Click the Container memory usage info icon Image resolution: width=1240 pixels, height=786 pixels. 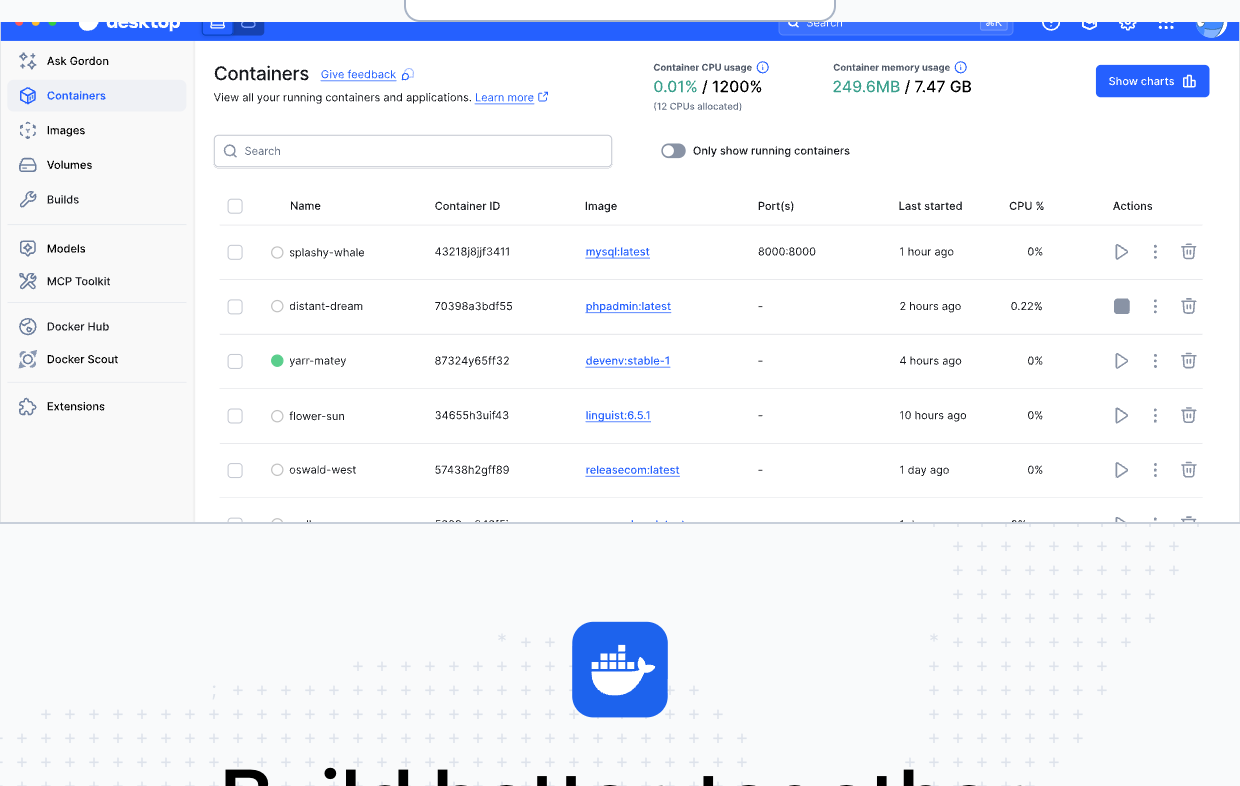pyautogui.click(x=960, y=67)
